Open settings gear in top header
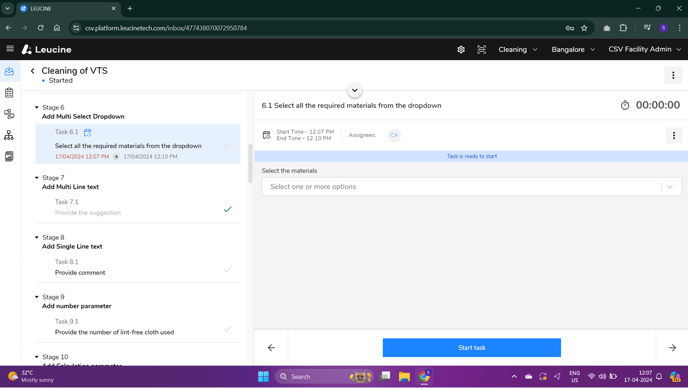The image size is (688, 388). [461, 50]
